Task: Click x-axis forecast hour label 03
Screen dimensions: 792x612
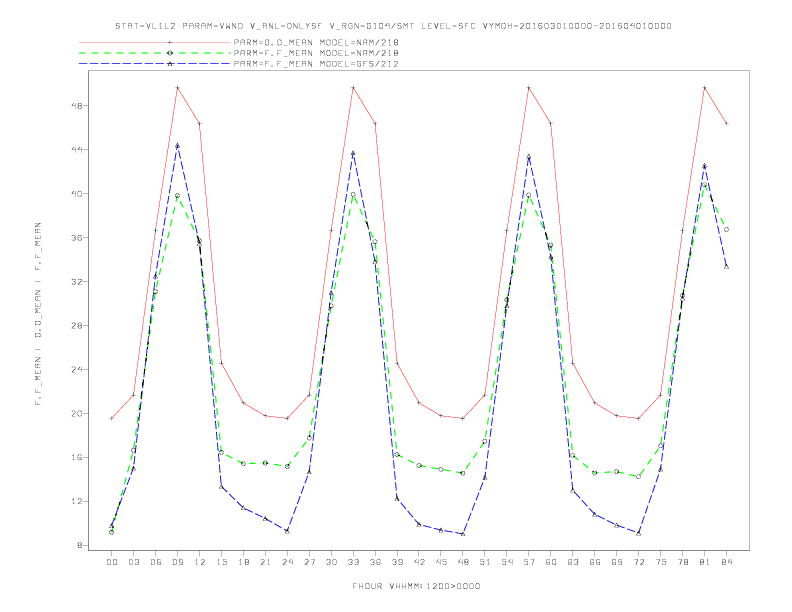Action: coord(133,562)
